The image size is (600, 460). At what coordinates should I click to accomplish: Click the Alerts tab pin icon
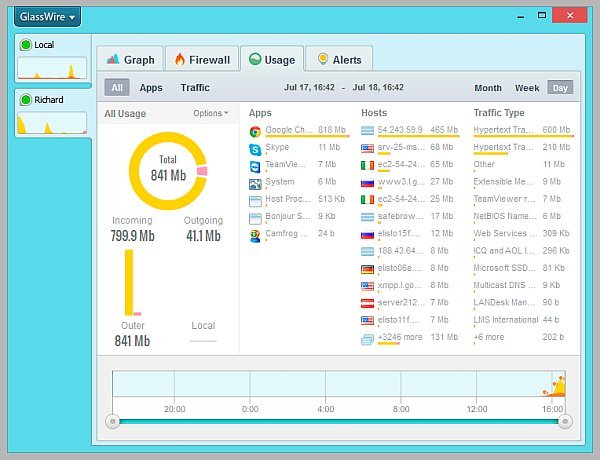pyautogui.click(x=323, y=59)
